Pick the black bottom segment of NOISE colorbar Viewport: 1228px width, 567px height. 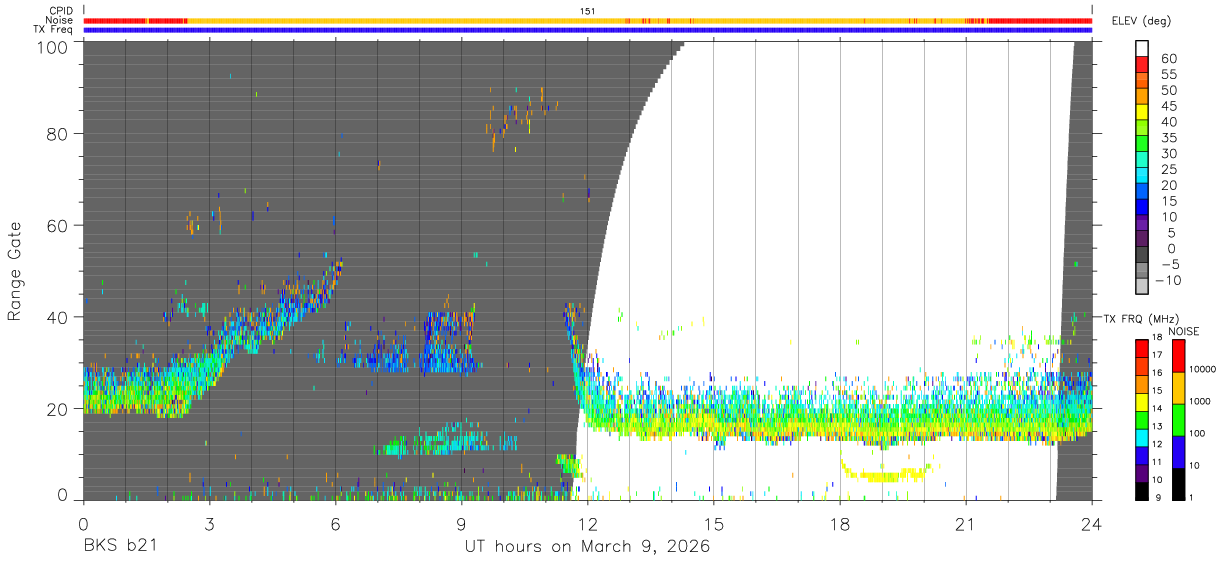[x=1180, y=483]
